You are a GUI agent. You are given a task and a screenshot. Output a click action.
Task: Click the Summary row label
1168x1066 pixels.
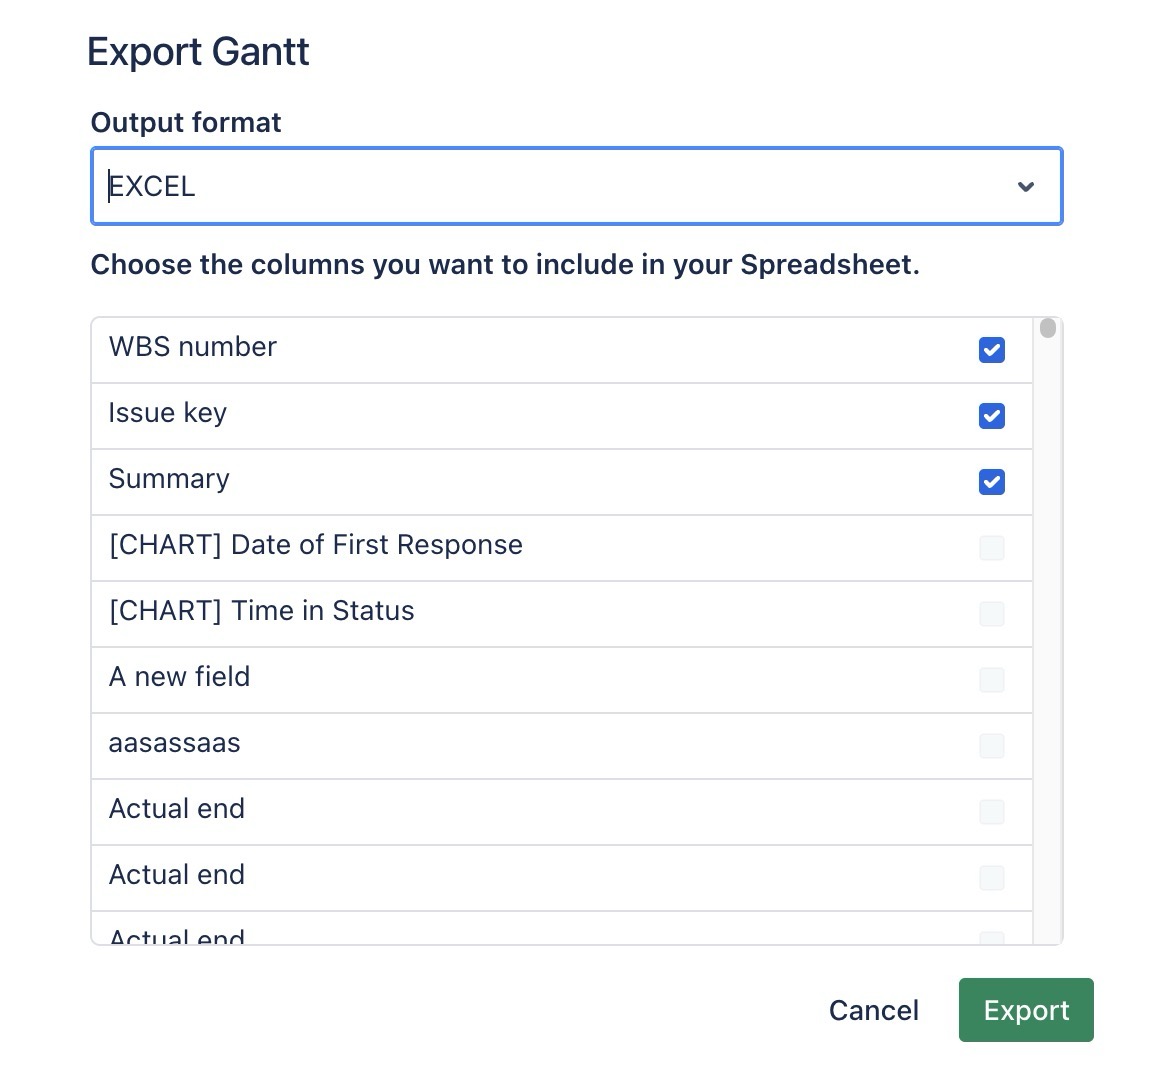169,479
